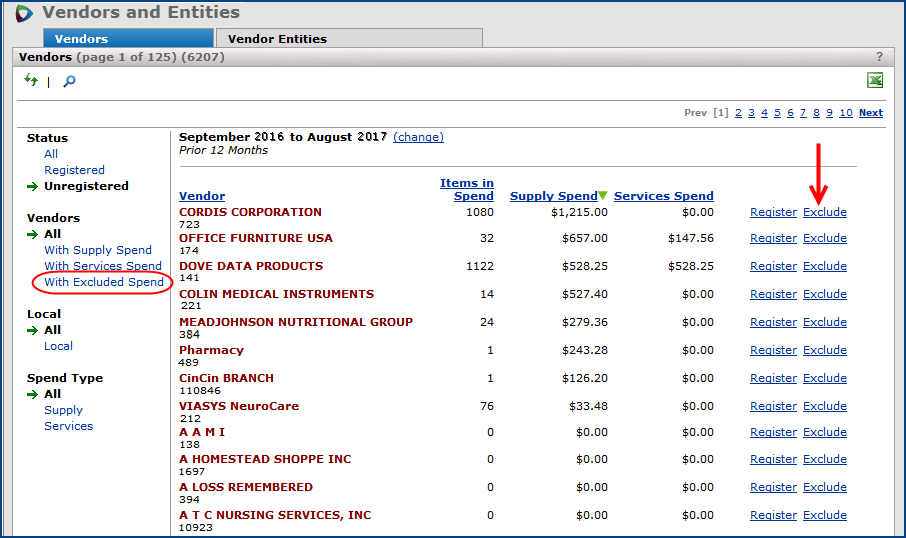Screen dimensions: 906x538
Task: Click the green sort arrow on Supply Spend
Action: pyautogui.click(x=603, y=196)
